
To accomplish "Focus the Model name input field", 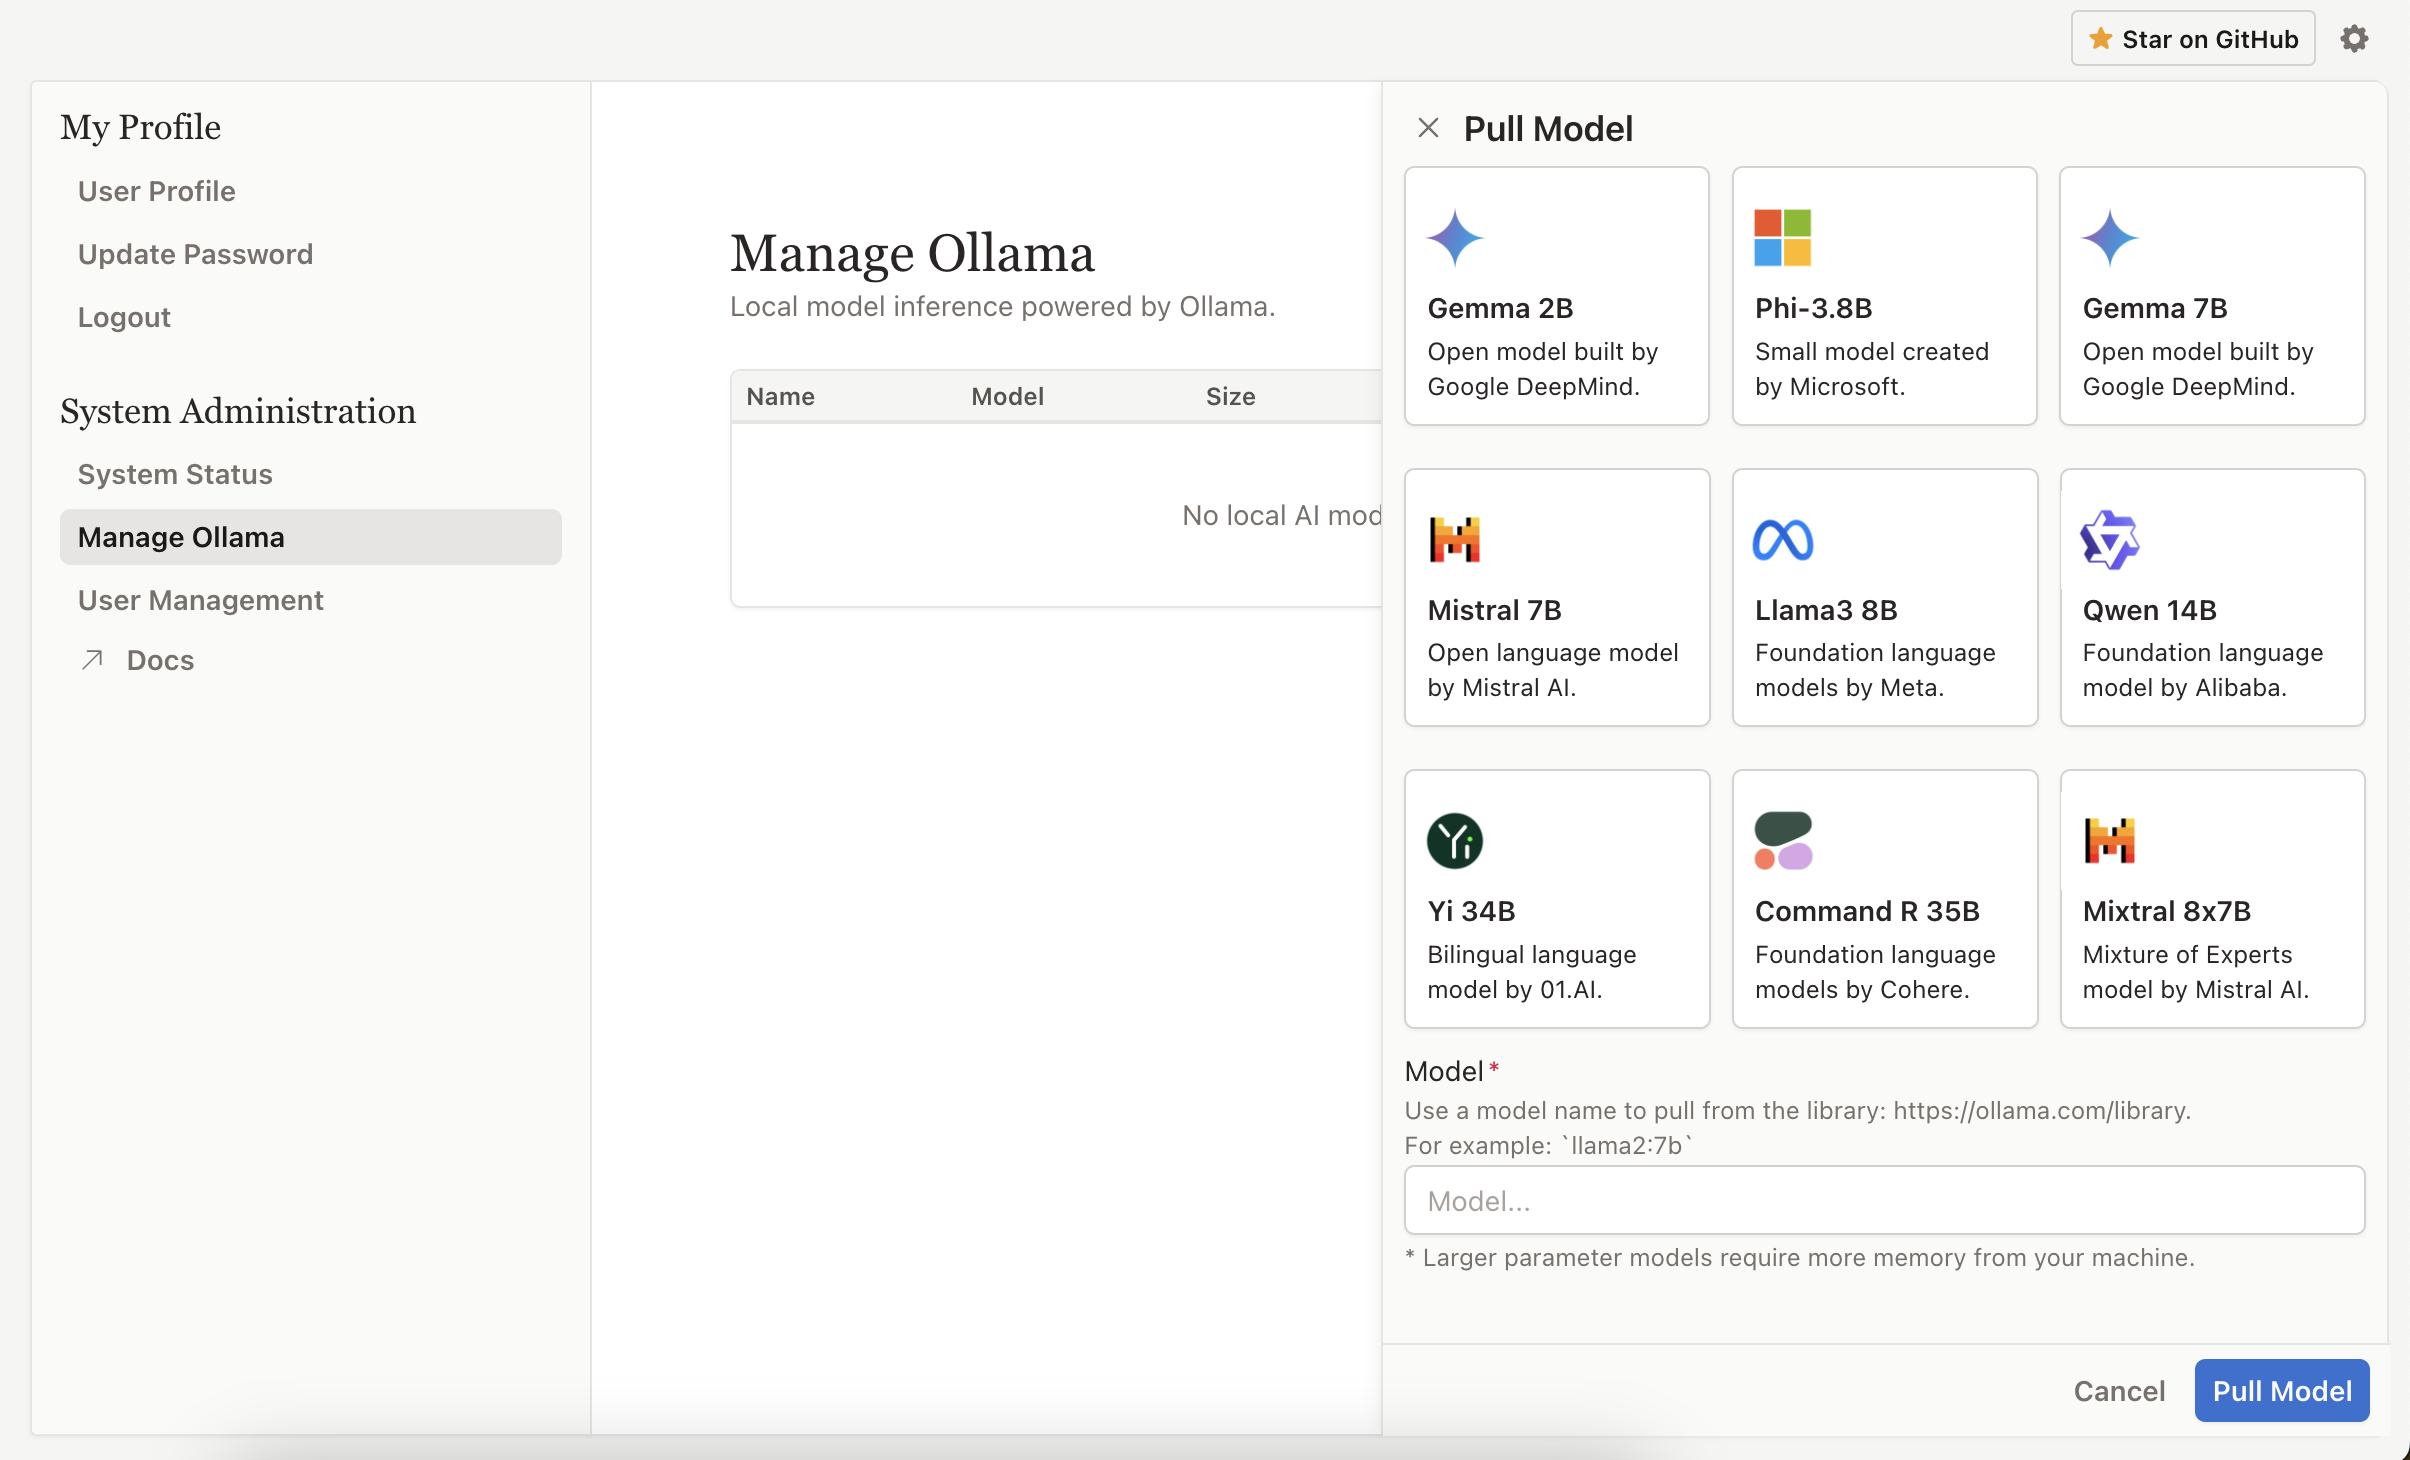I will 1884,1200.
